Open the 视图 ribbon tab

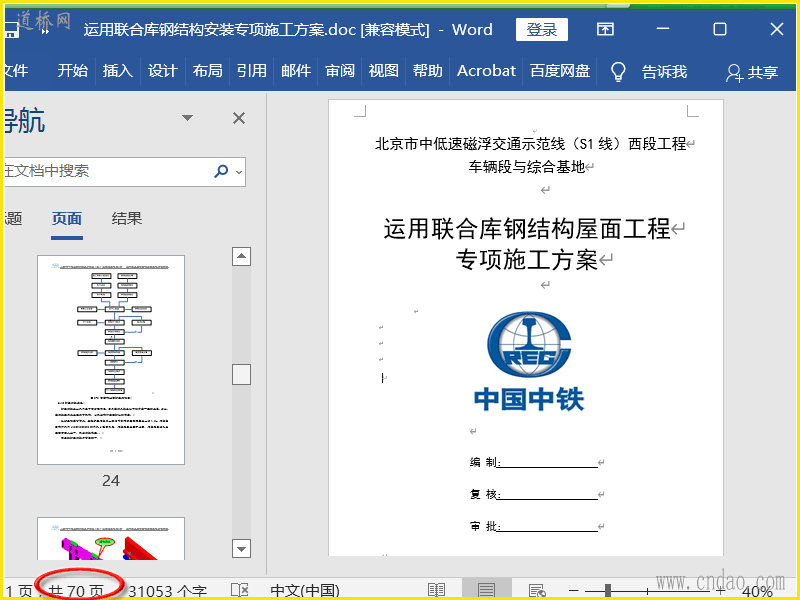383,70
